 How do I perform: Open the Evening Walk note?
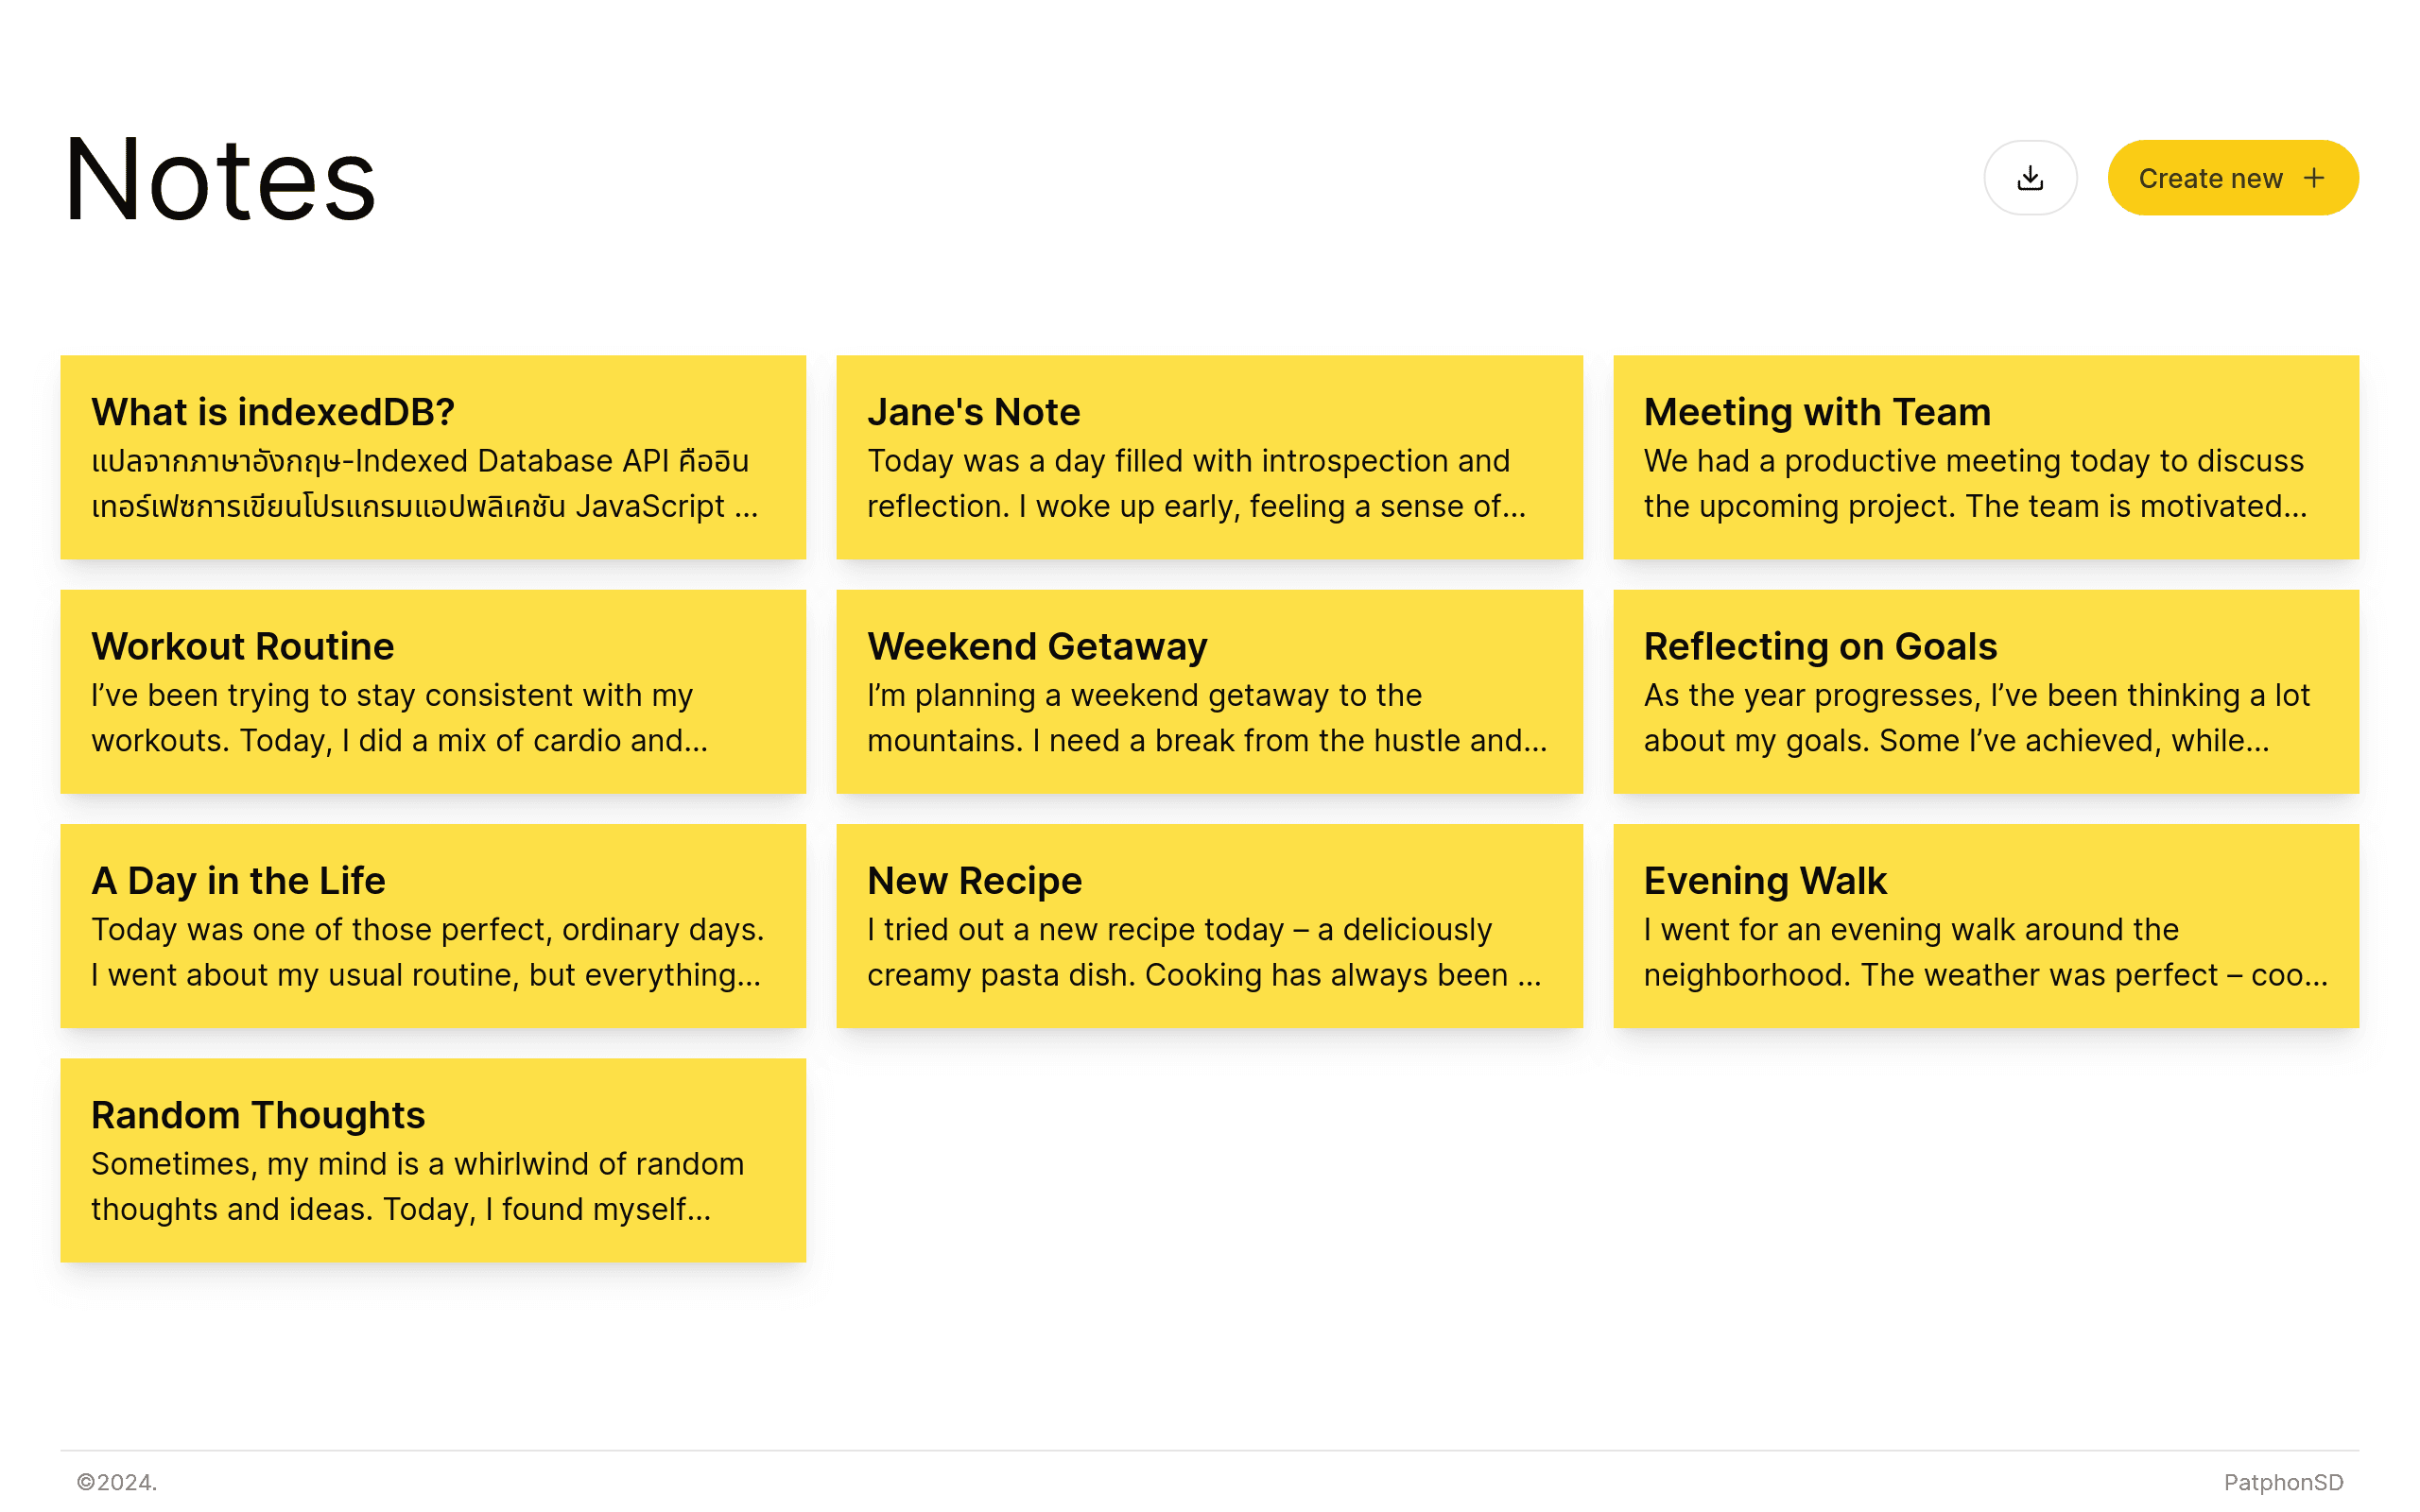(1986, 926)
